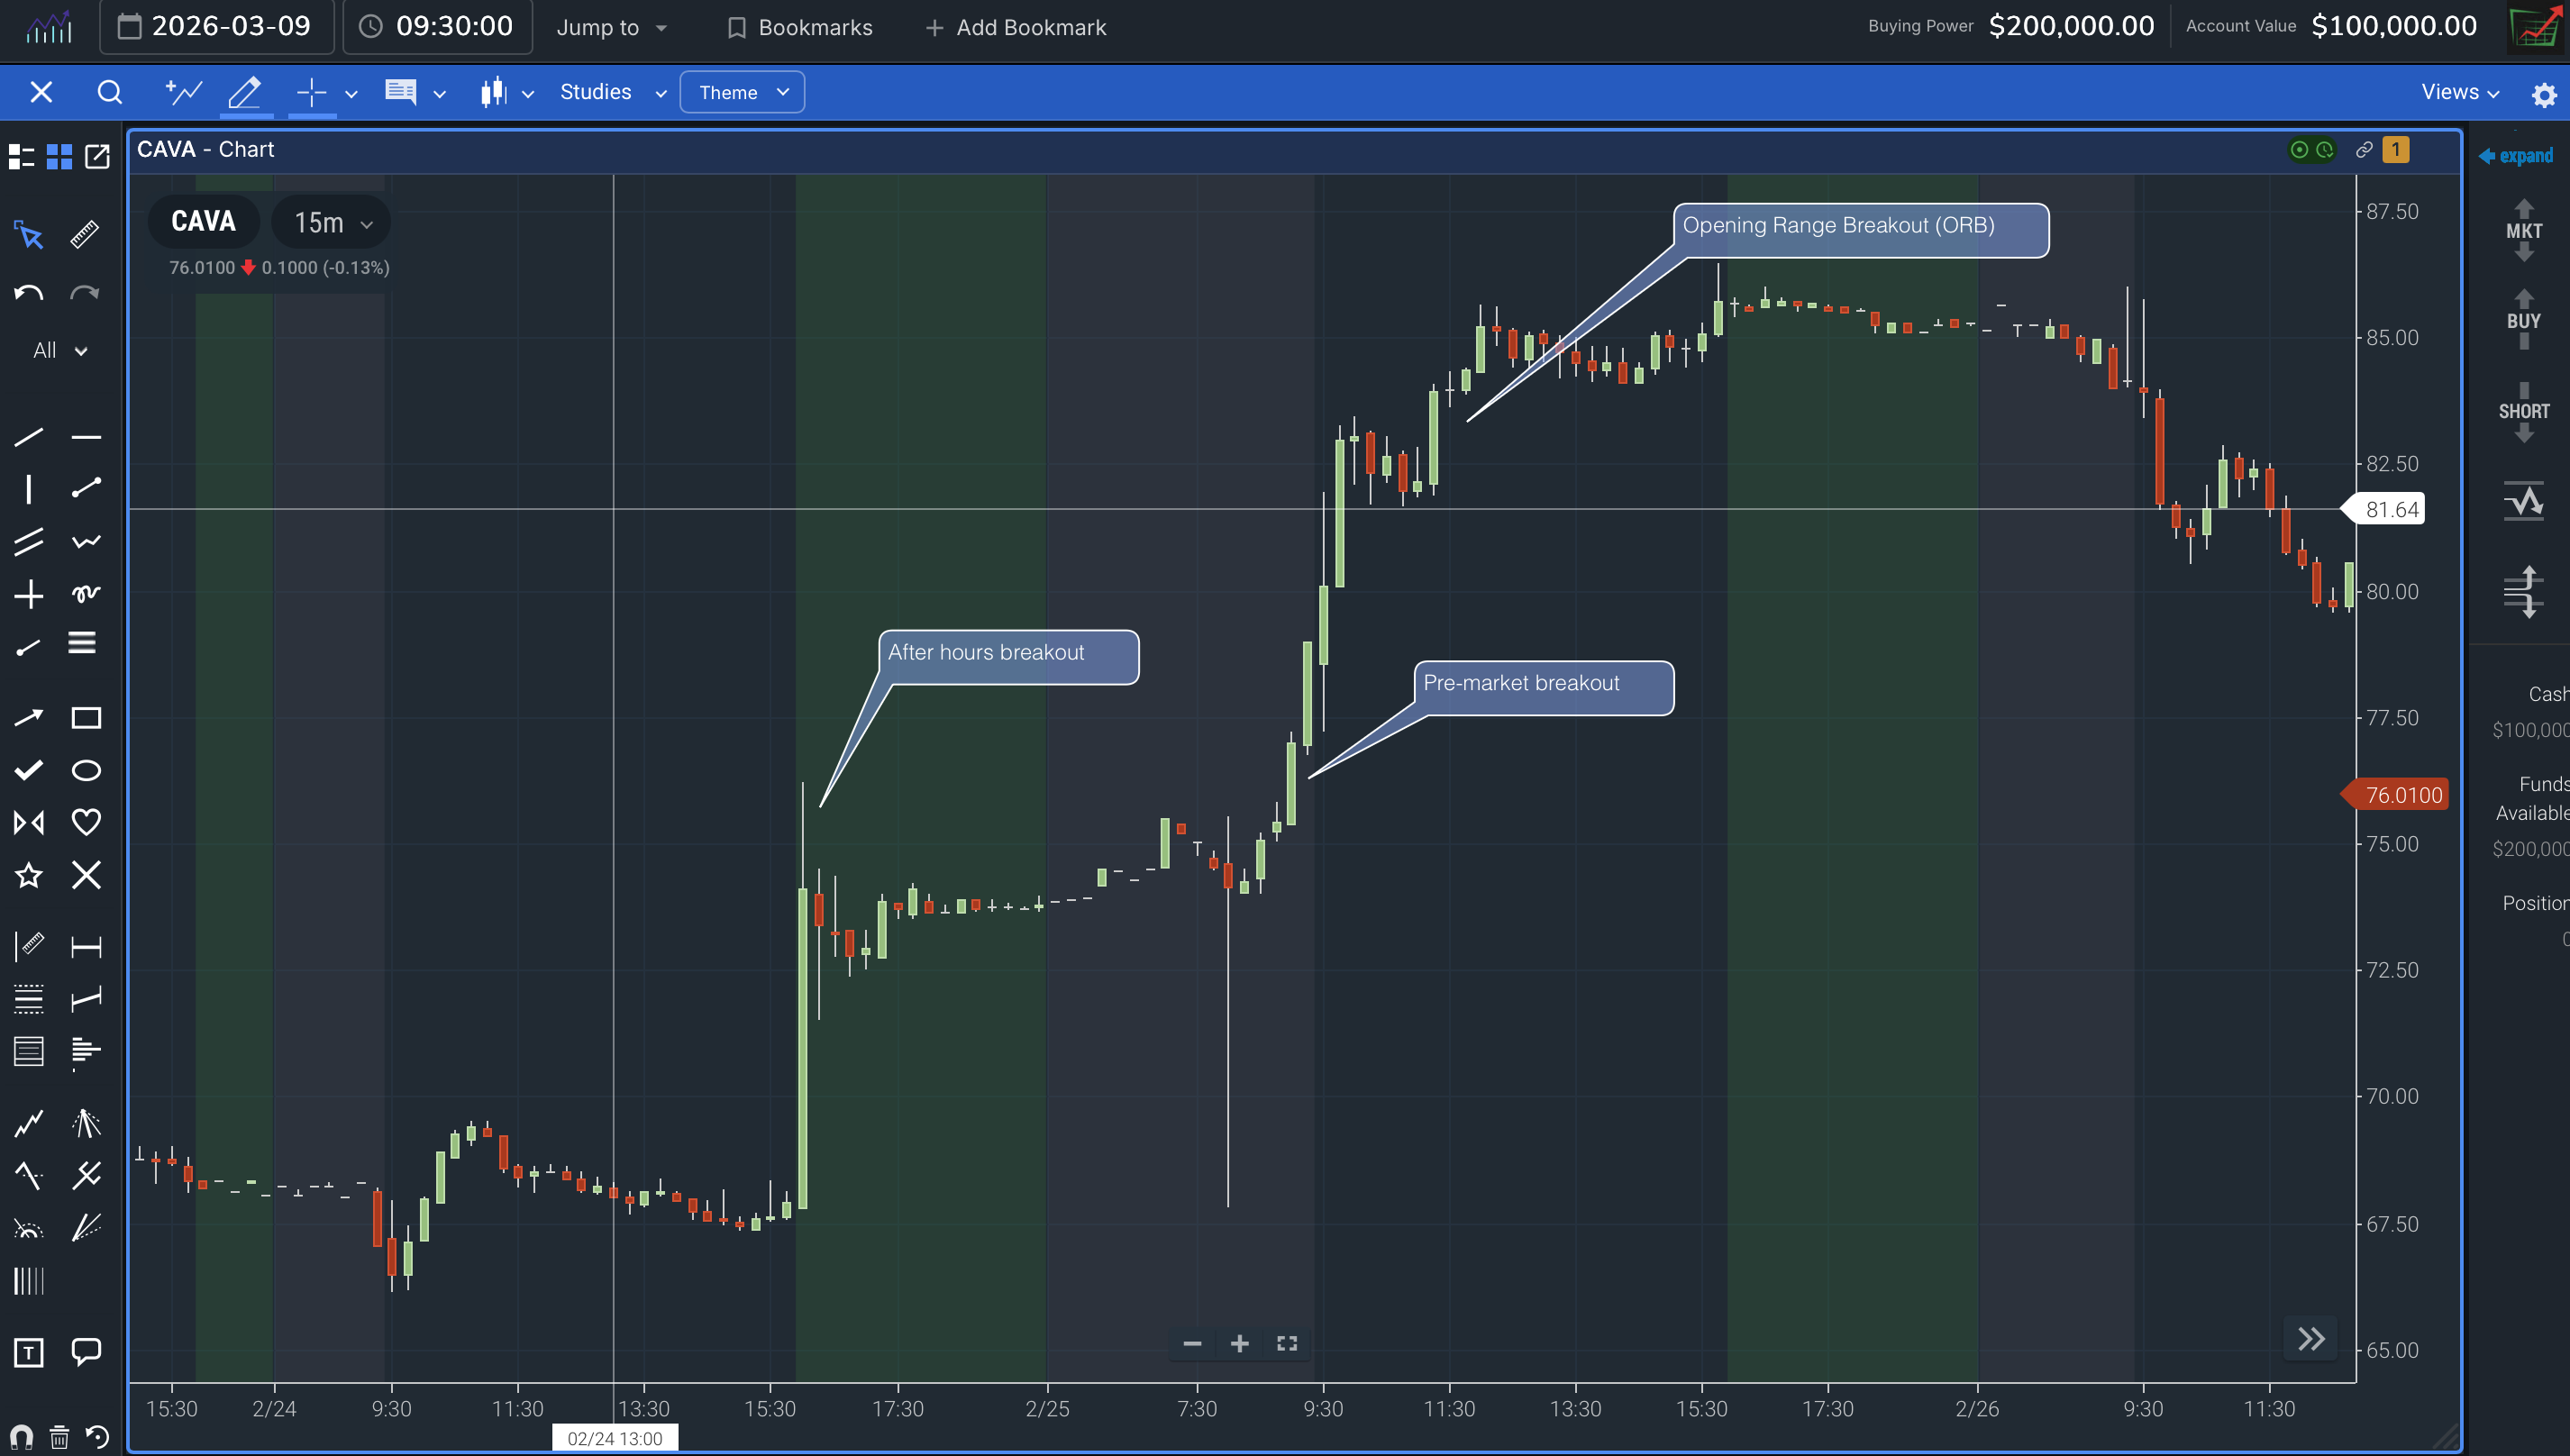Click Add Bookmark in top bar
The image size is (2570, 1456).
[1015, 27]
